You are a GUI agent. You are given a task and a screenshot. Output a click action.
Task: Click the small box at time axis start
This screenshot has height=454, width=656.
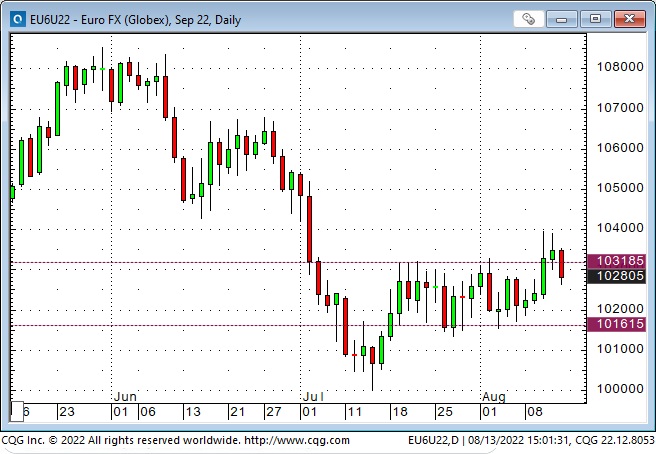click(17, 412)
